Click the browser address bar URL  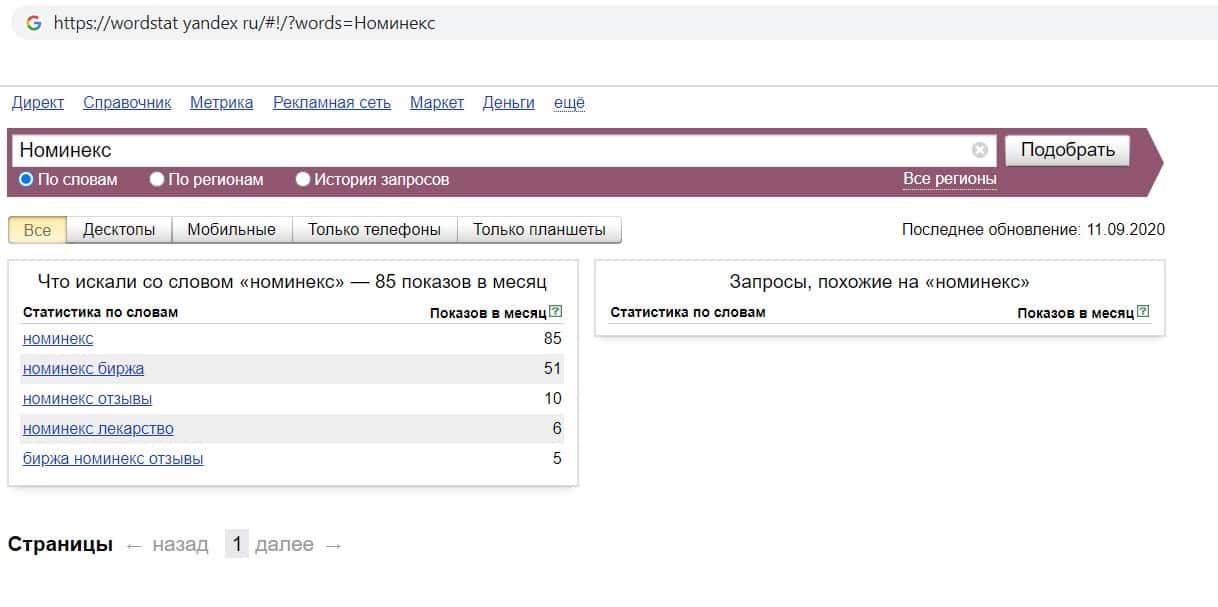click(244, 23)
